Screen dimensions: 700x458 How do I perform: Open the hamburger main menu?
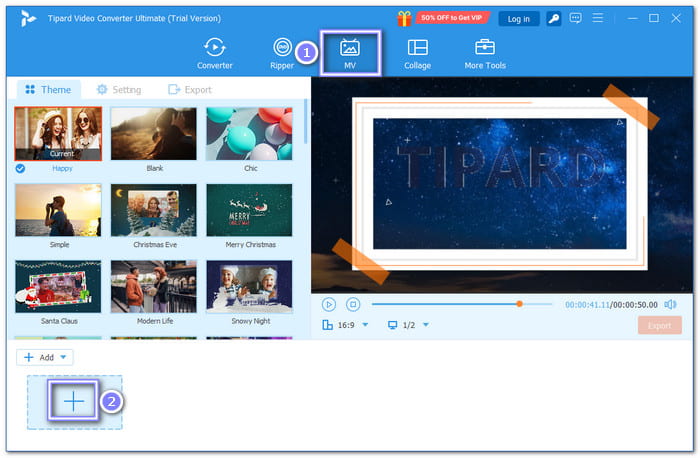(598, 18)
